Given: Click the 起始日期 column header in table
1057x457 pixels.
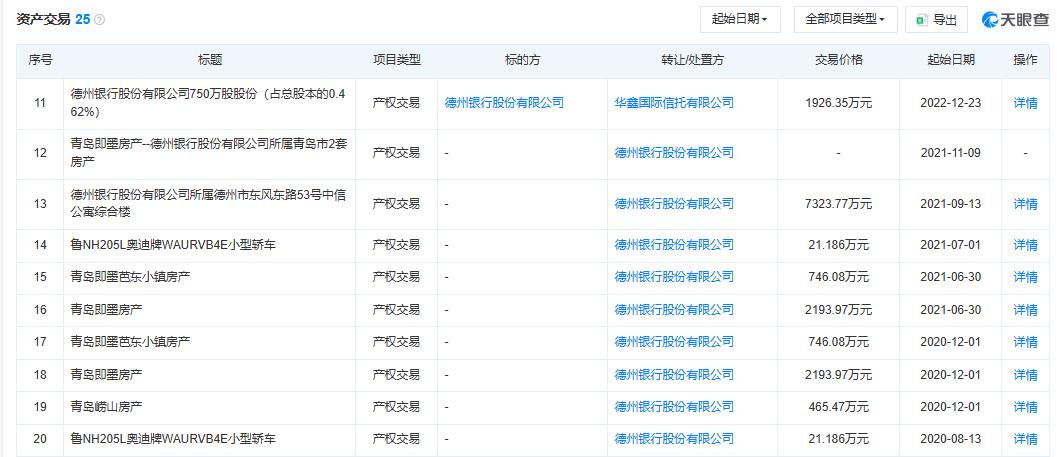Looking at the screenshot, I should [x=950, y=60].
